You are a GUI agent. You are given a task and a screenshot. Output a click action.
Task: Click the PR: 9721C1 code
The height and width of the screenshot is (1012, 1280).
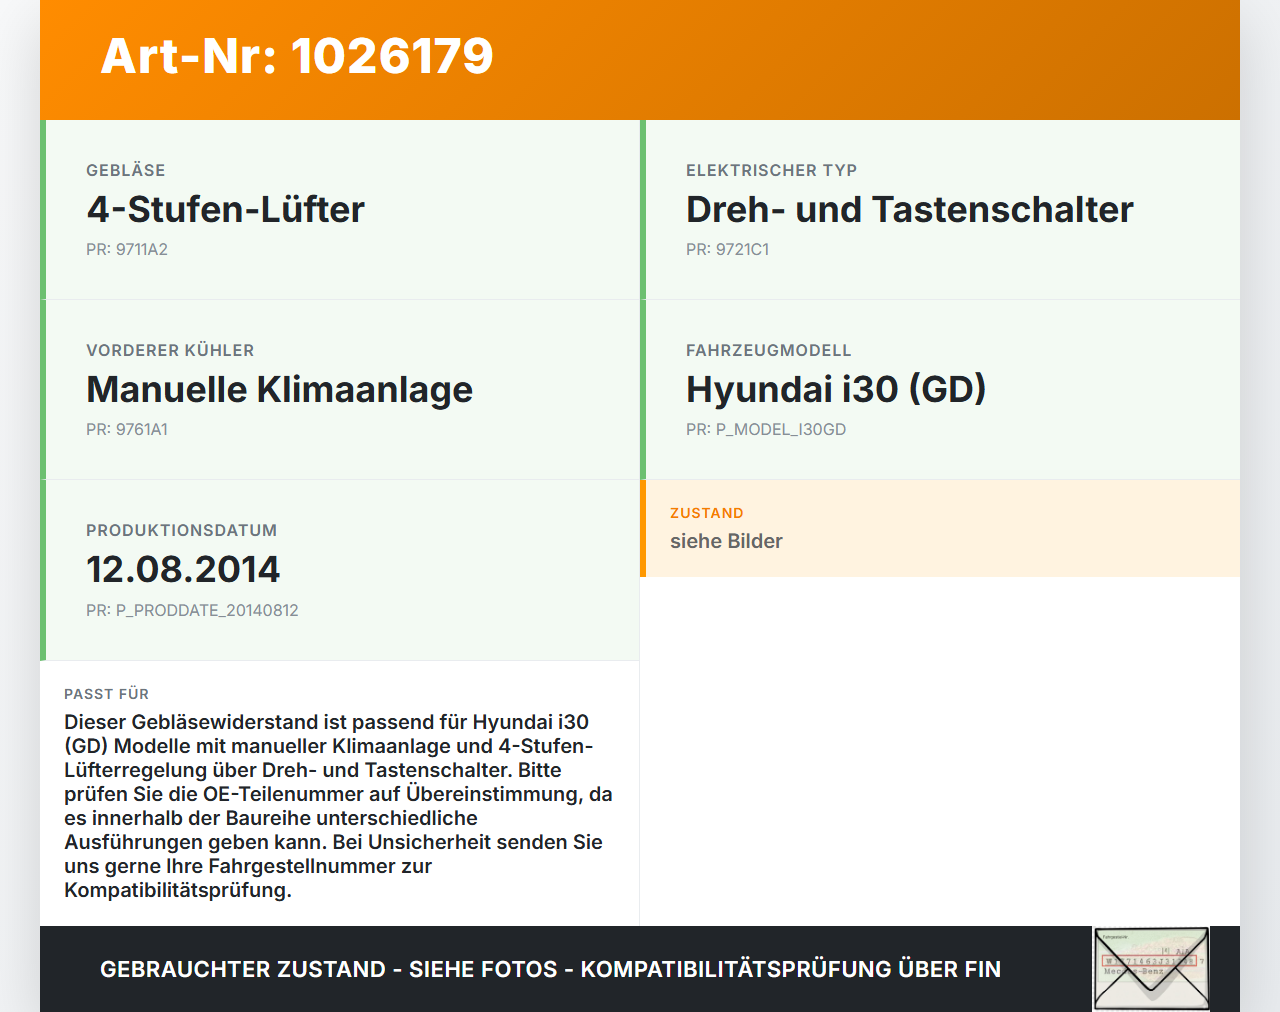pos(727,250)
